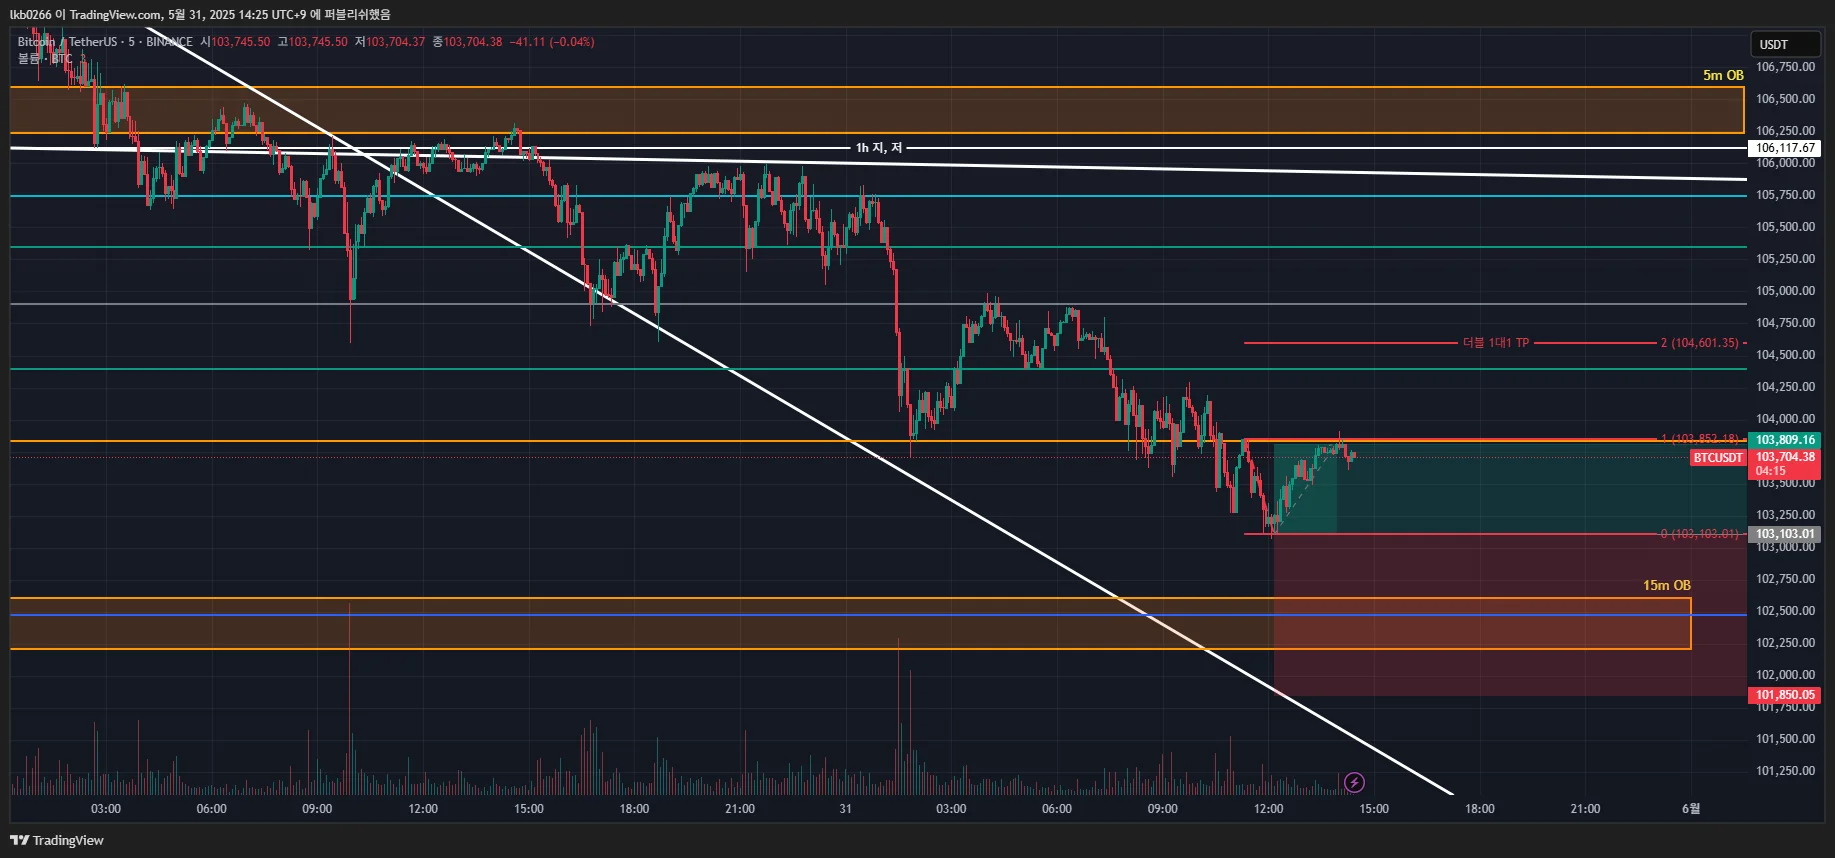Image resolution: width=1835 pixels, height=858 pixels.
Task: Click the purple lightning event icon
Action: 1354,782
